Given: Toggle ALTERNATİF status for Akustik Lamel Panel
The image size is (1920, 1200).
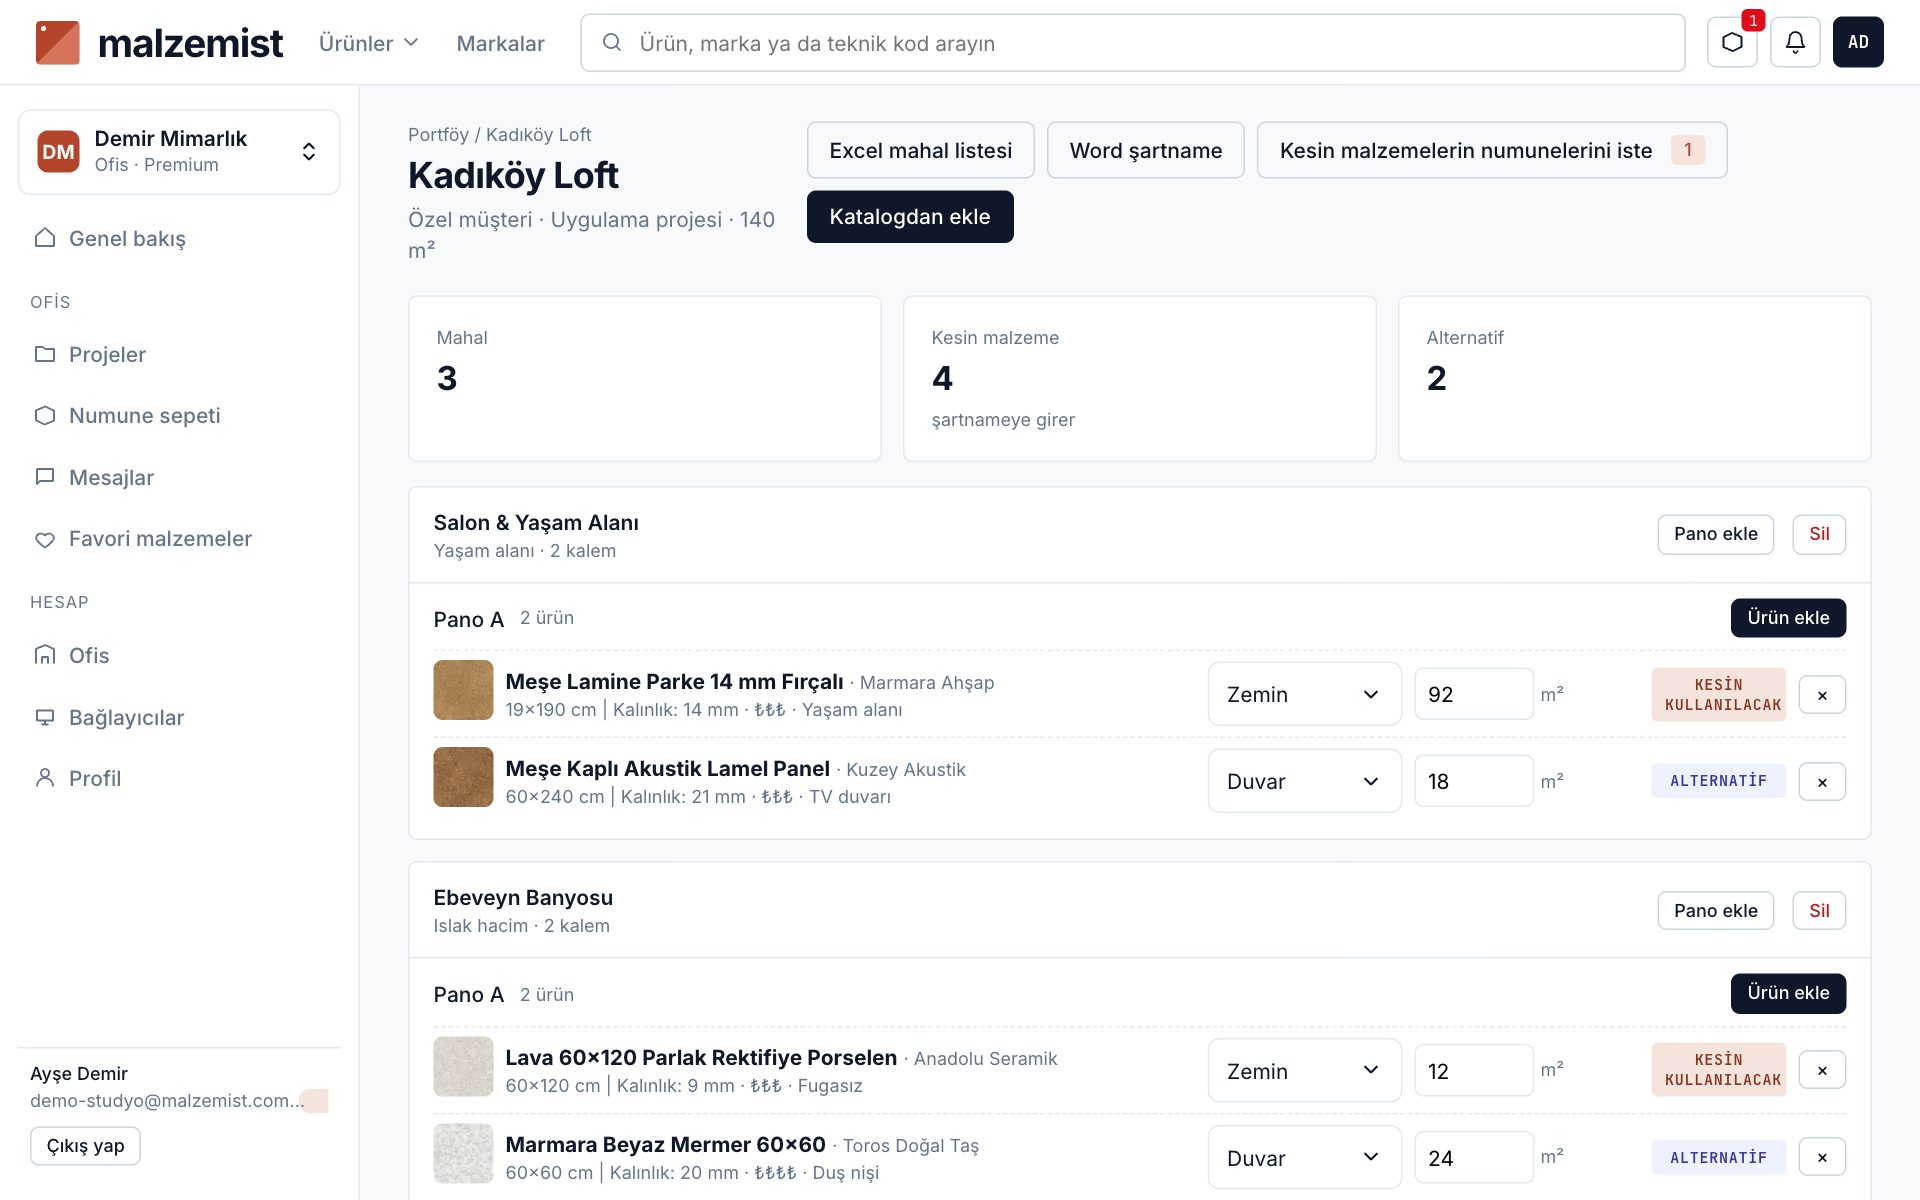Looking at the screenshot, I should [1718, 781].
